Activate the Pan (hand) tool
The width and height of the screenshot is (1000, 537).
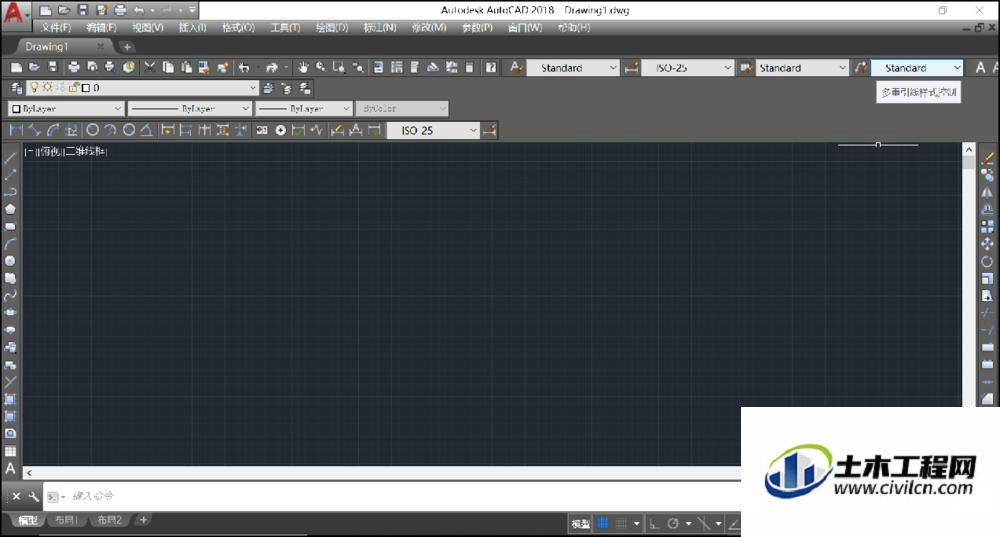coord(303,67)
